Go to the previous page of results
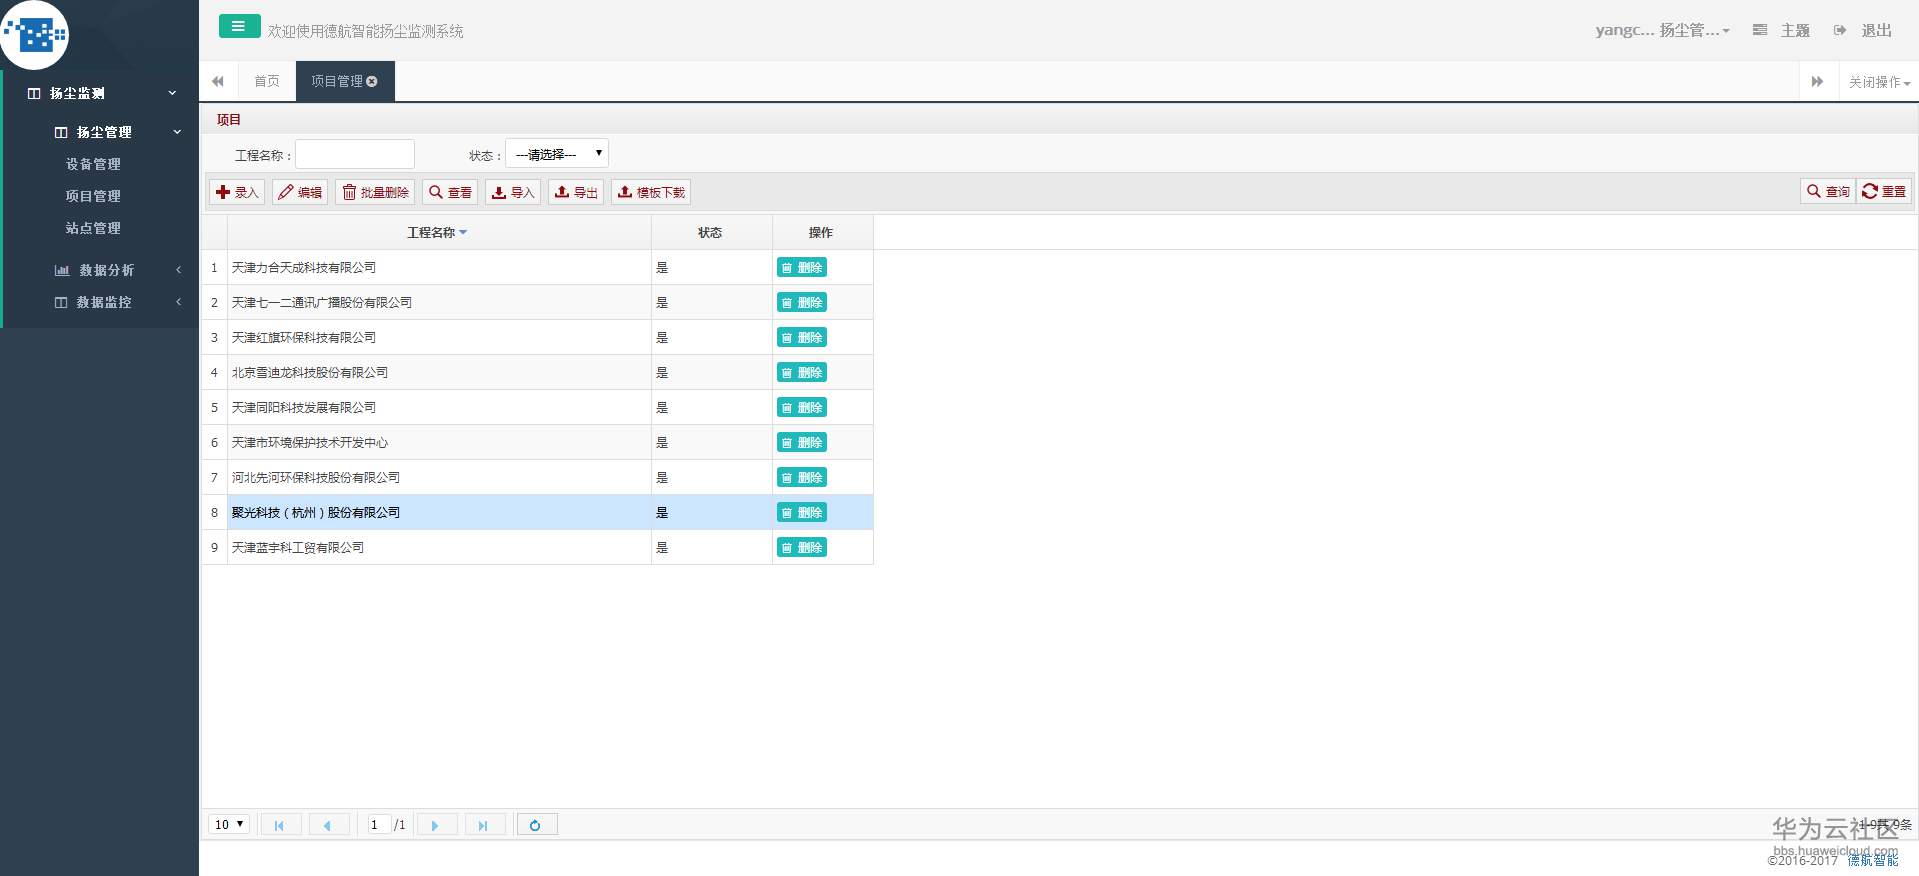1919x876 pixels. [x=328, y=825]
